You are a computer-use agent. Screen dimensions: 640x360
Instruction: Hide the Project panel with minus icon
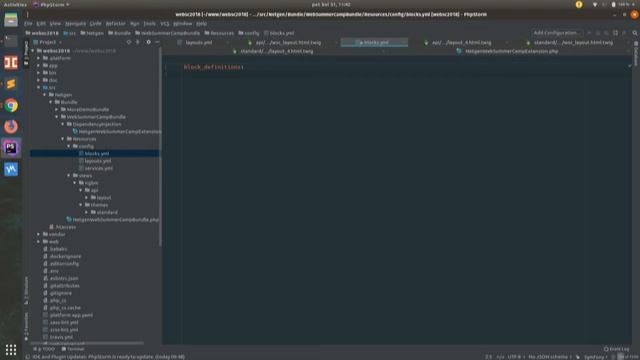tap(158, 42)
